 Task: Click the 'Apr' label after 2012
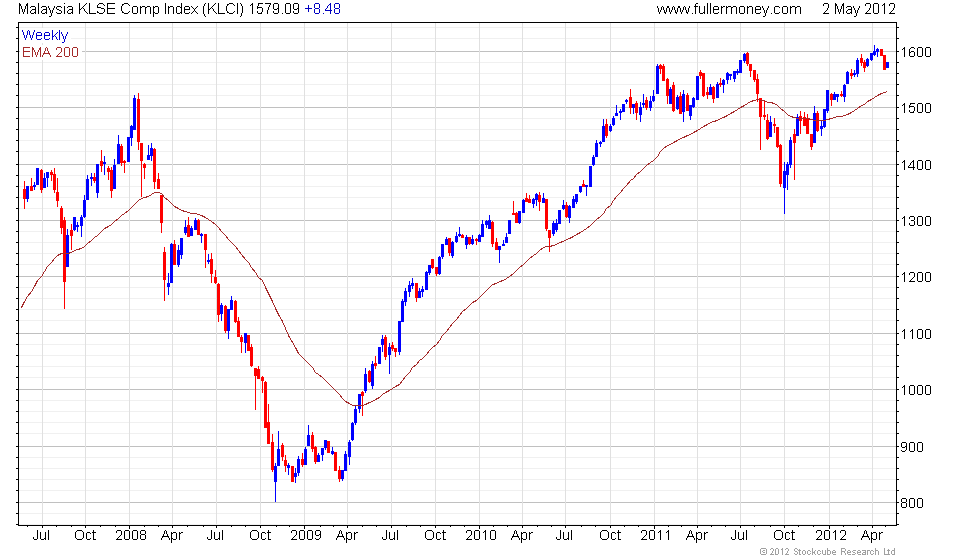click(x=872, y=536)
